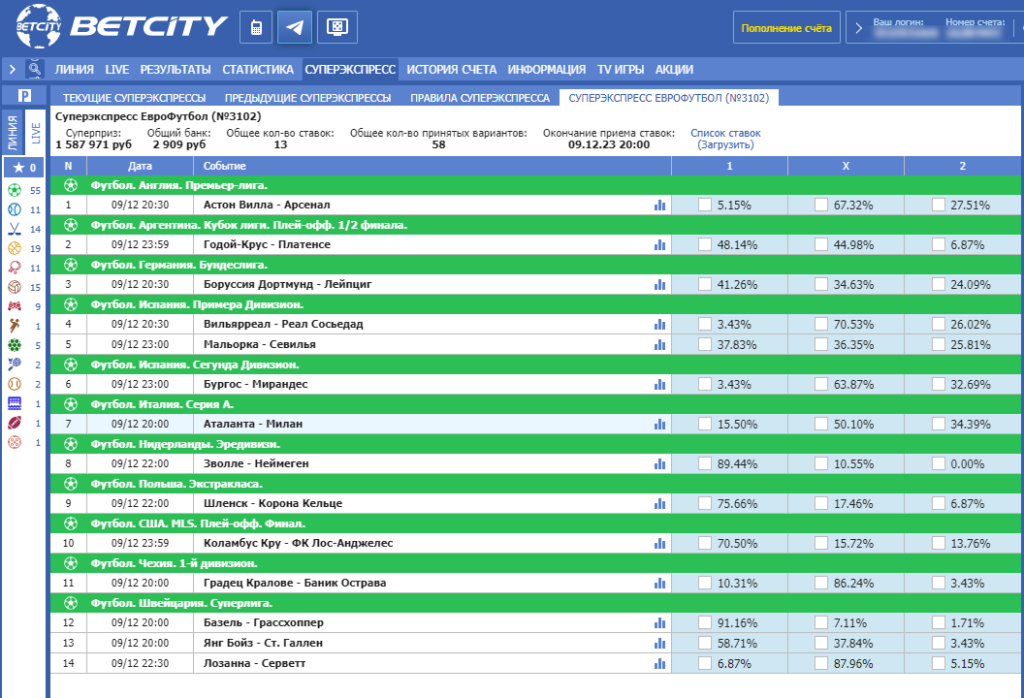The height and width of the screenshot is (698, 1024).
Task: Click event Янг Бойз - Ст. Галлен
Action: tap(263, 642)
